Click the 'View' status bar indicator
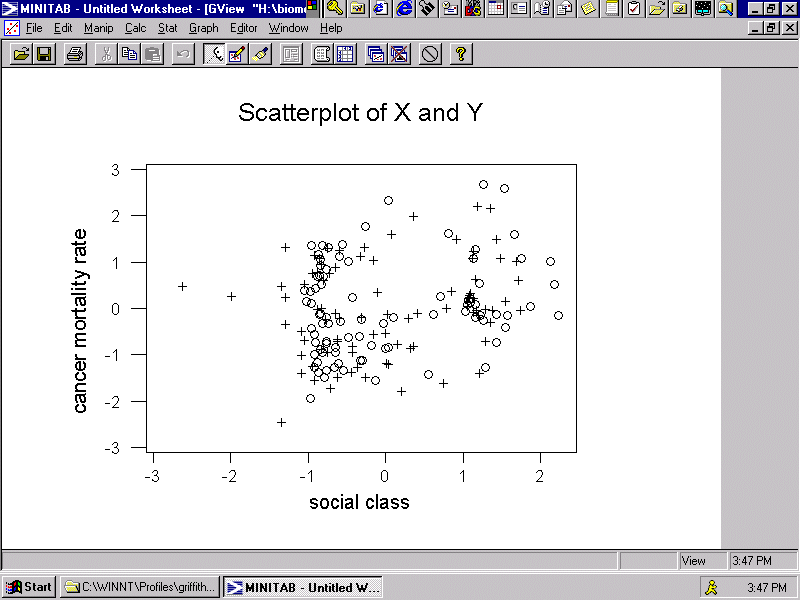Viewport: 800px width, 600px height. 693,561
